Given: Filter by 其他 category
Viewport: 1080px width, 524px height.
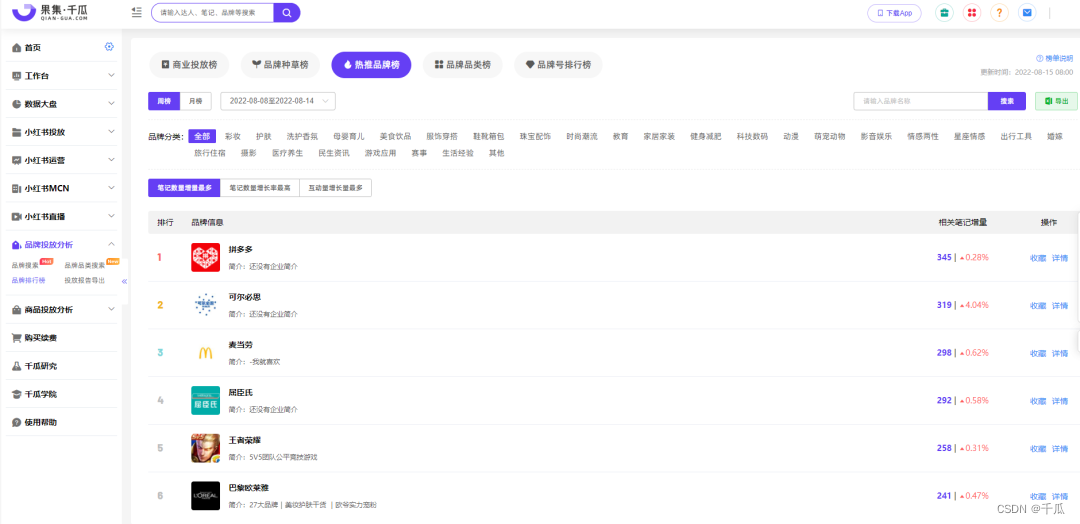Looking at the screenshot, I should click(x=497, y=153).
